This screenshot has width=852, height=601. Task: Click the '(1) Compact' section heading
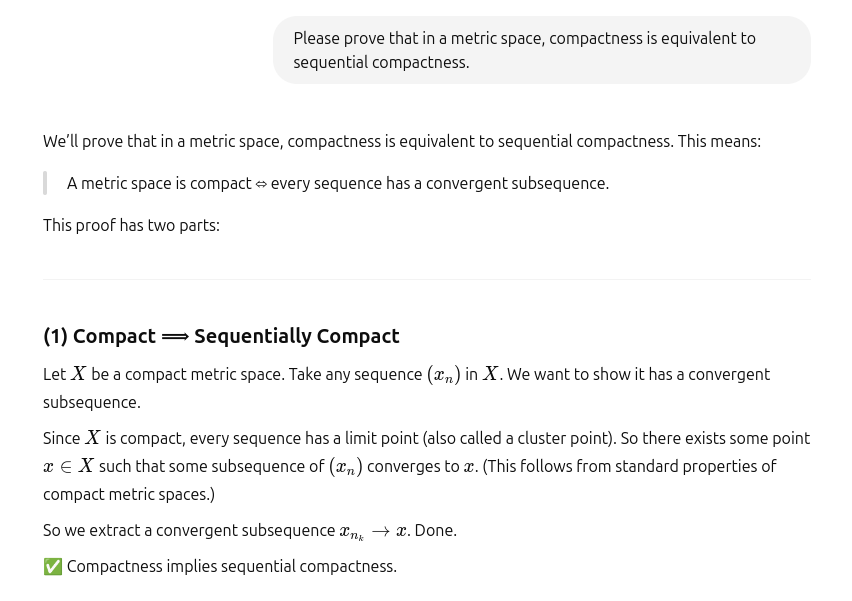(x=221, y=336)
